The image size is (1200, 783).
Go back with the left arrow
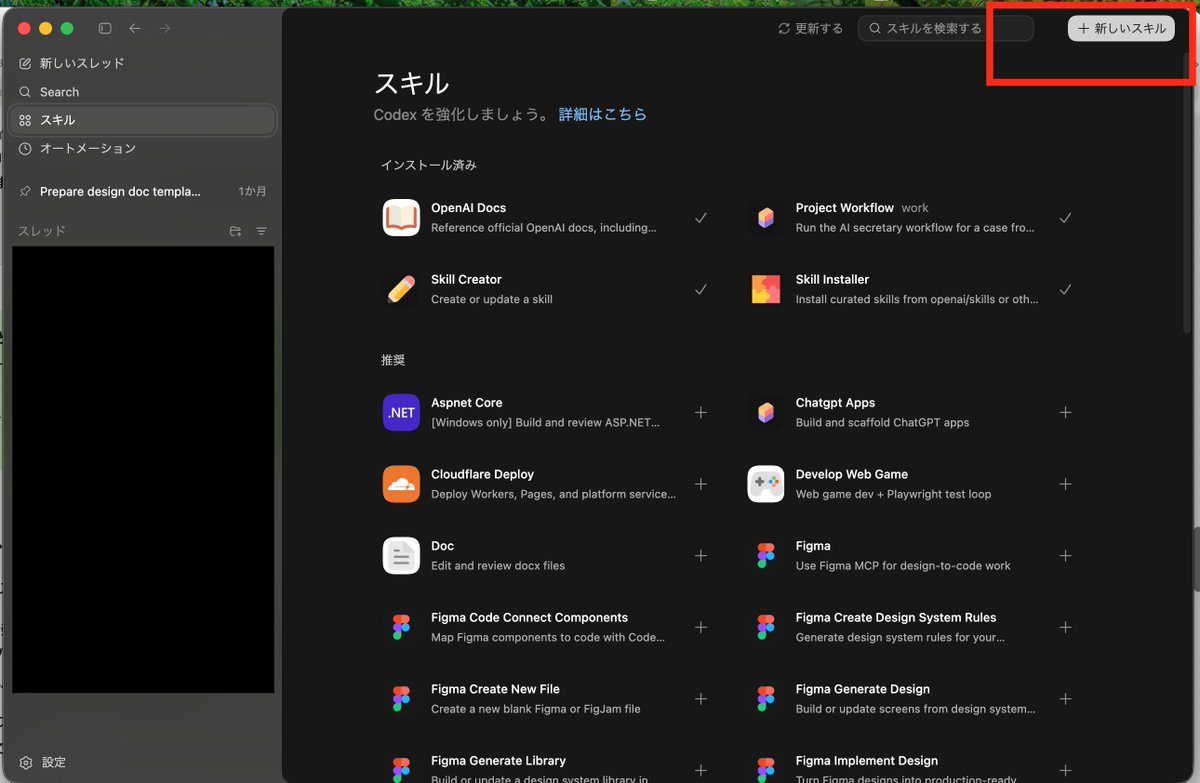click(135, 29)
